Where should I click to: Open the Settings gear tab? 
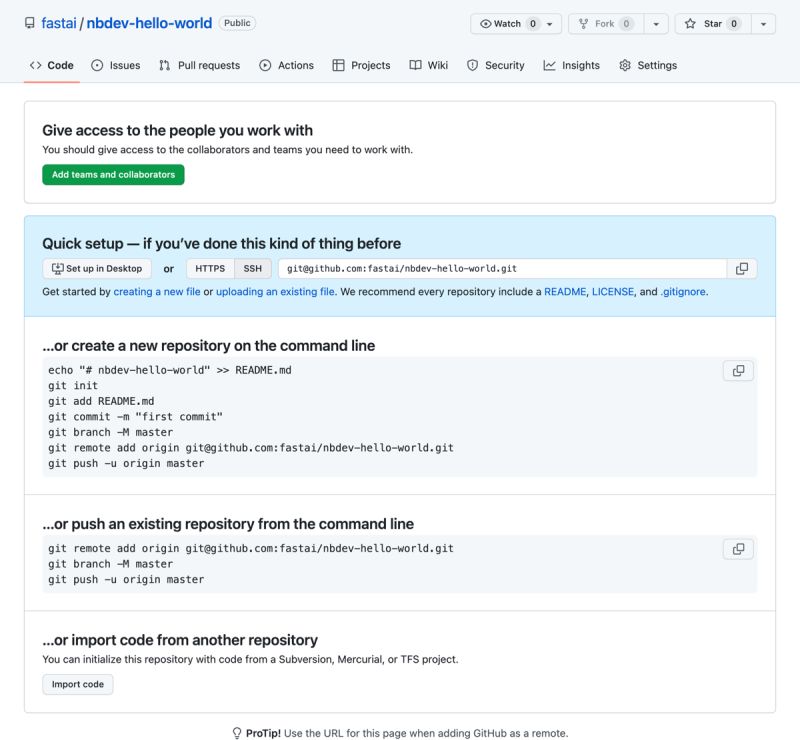(x=649, y=65)
